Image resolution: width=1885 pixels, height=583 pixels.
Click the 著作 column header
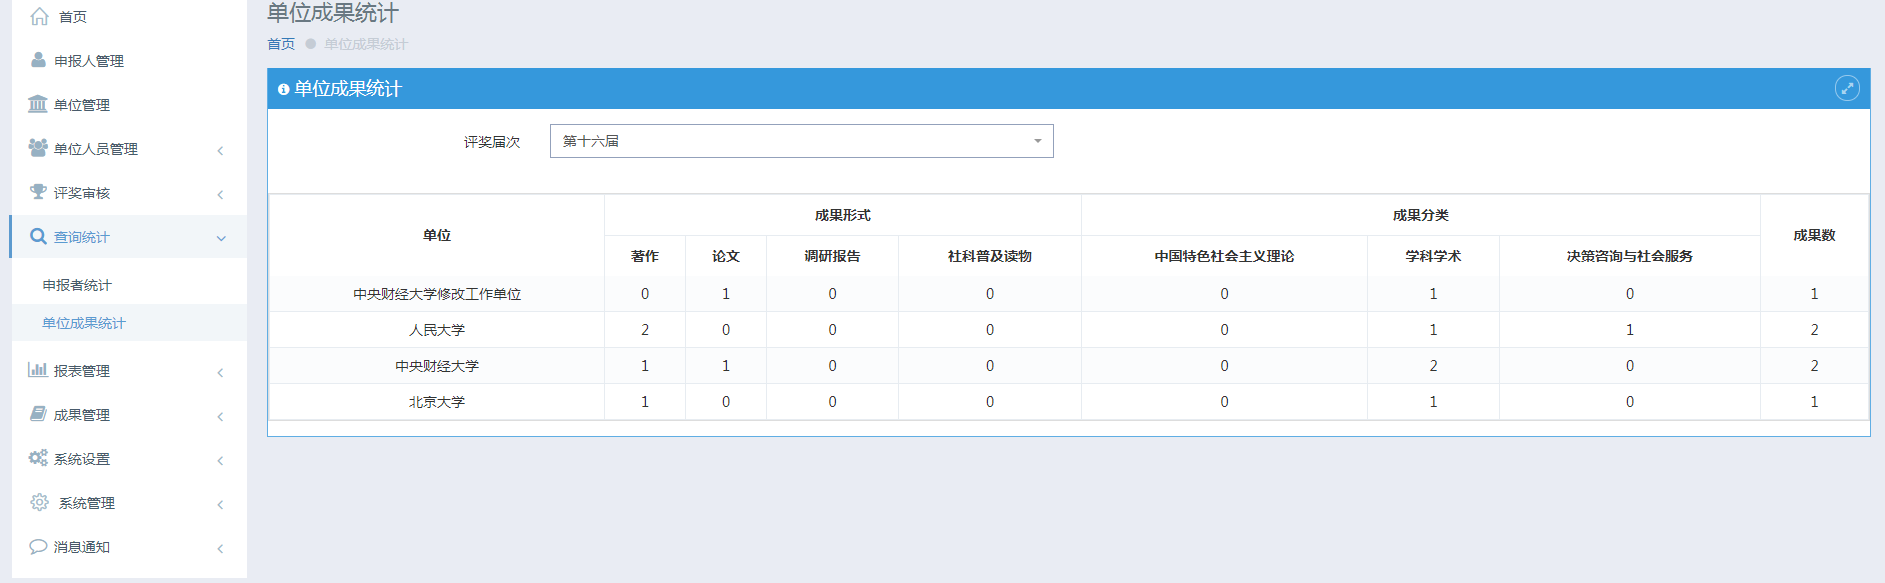tap(645, 256)
